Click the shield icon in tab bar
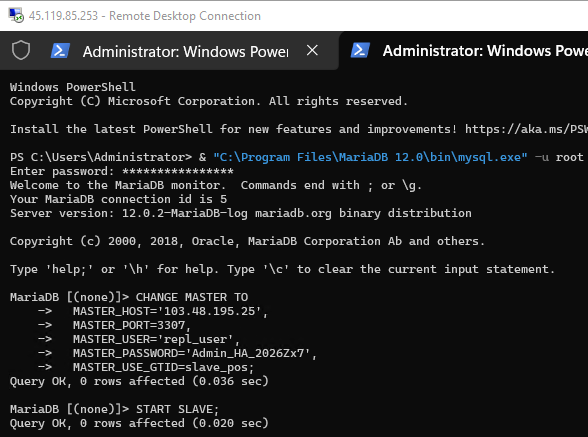 pos(21,50)
